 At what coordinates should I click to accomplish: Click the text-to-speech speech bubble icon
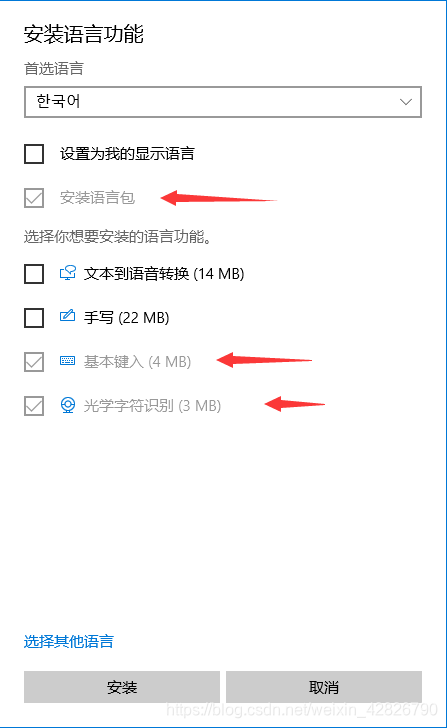68,273
